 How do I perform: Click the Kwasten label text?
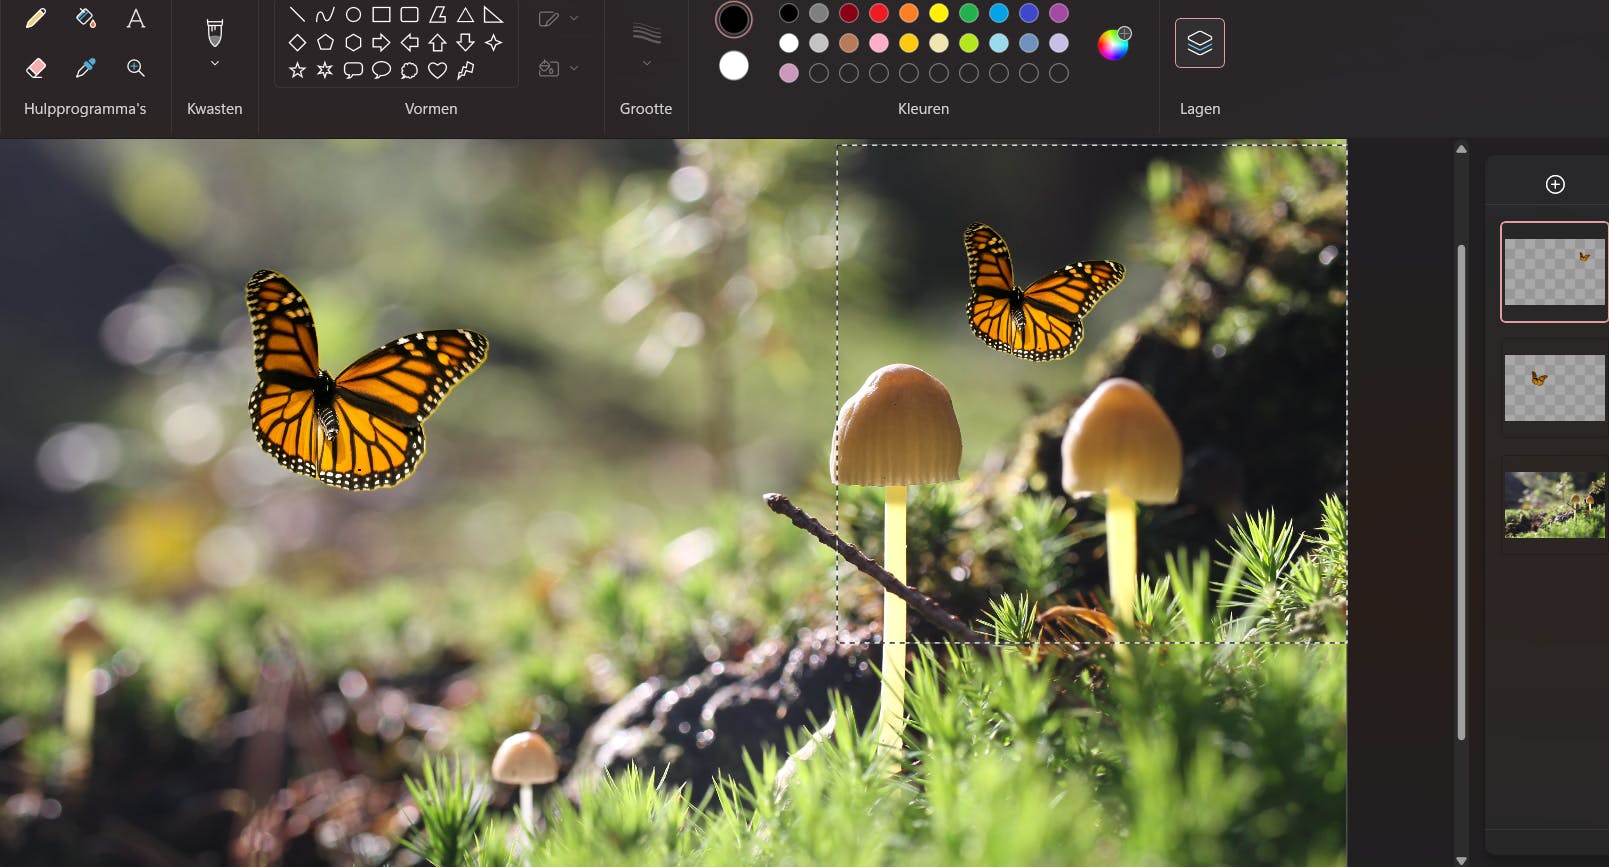[215, 109]
